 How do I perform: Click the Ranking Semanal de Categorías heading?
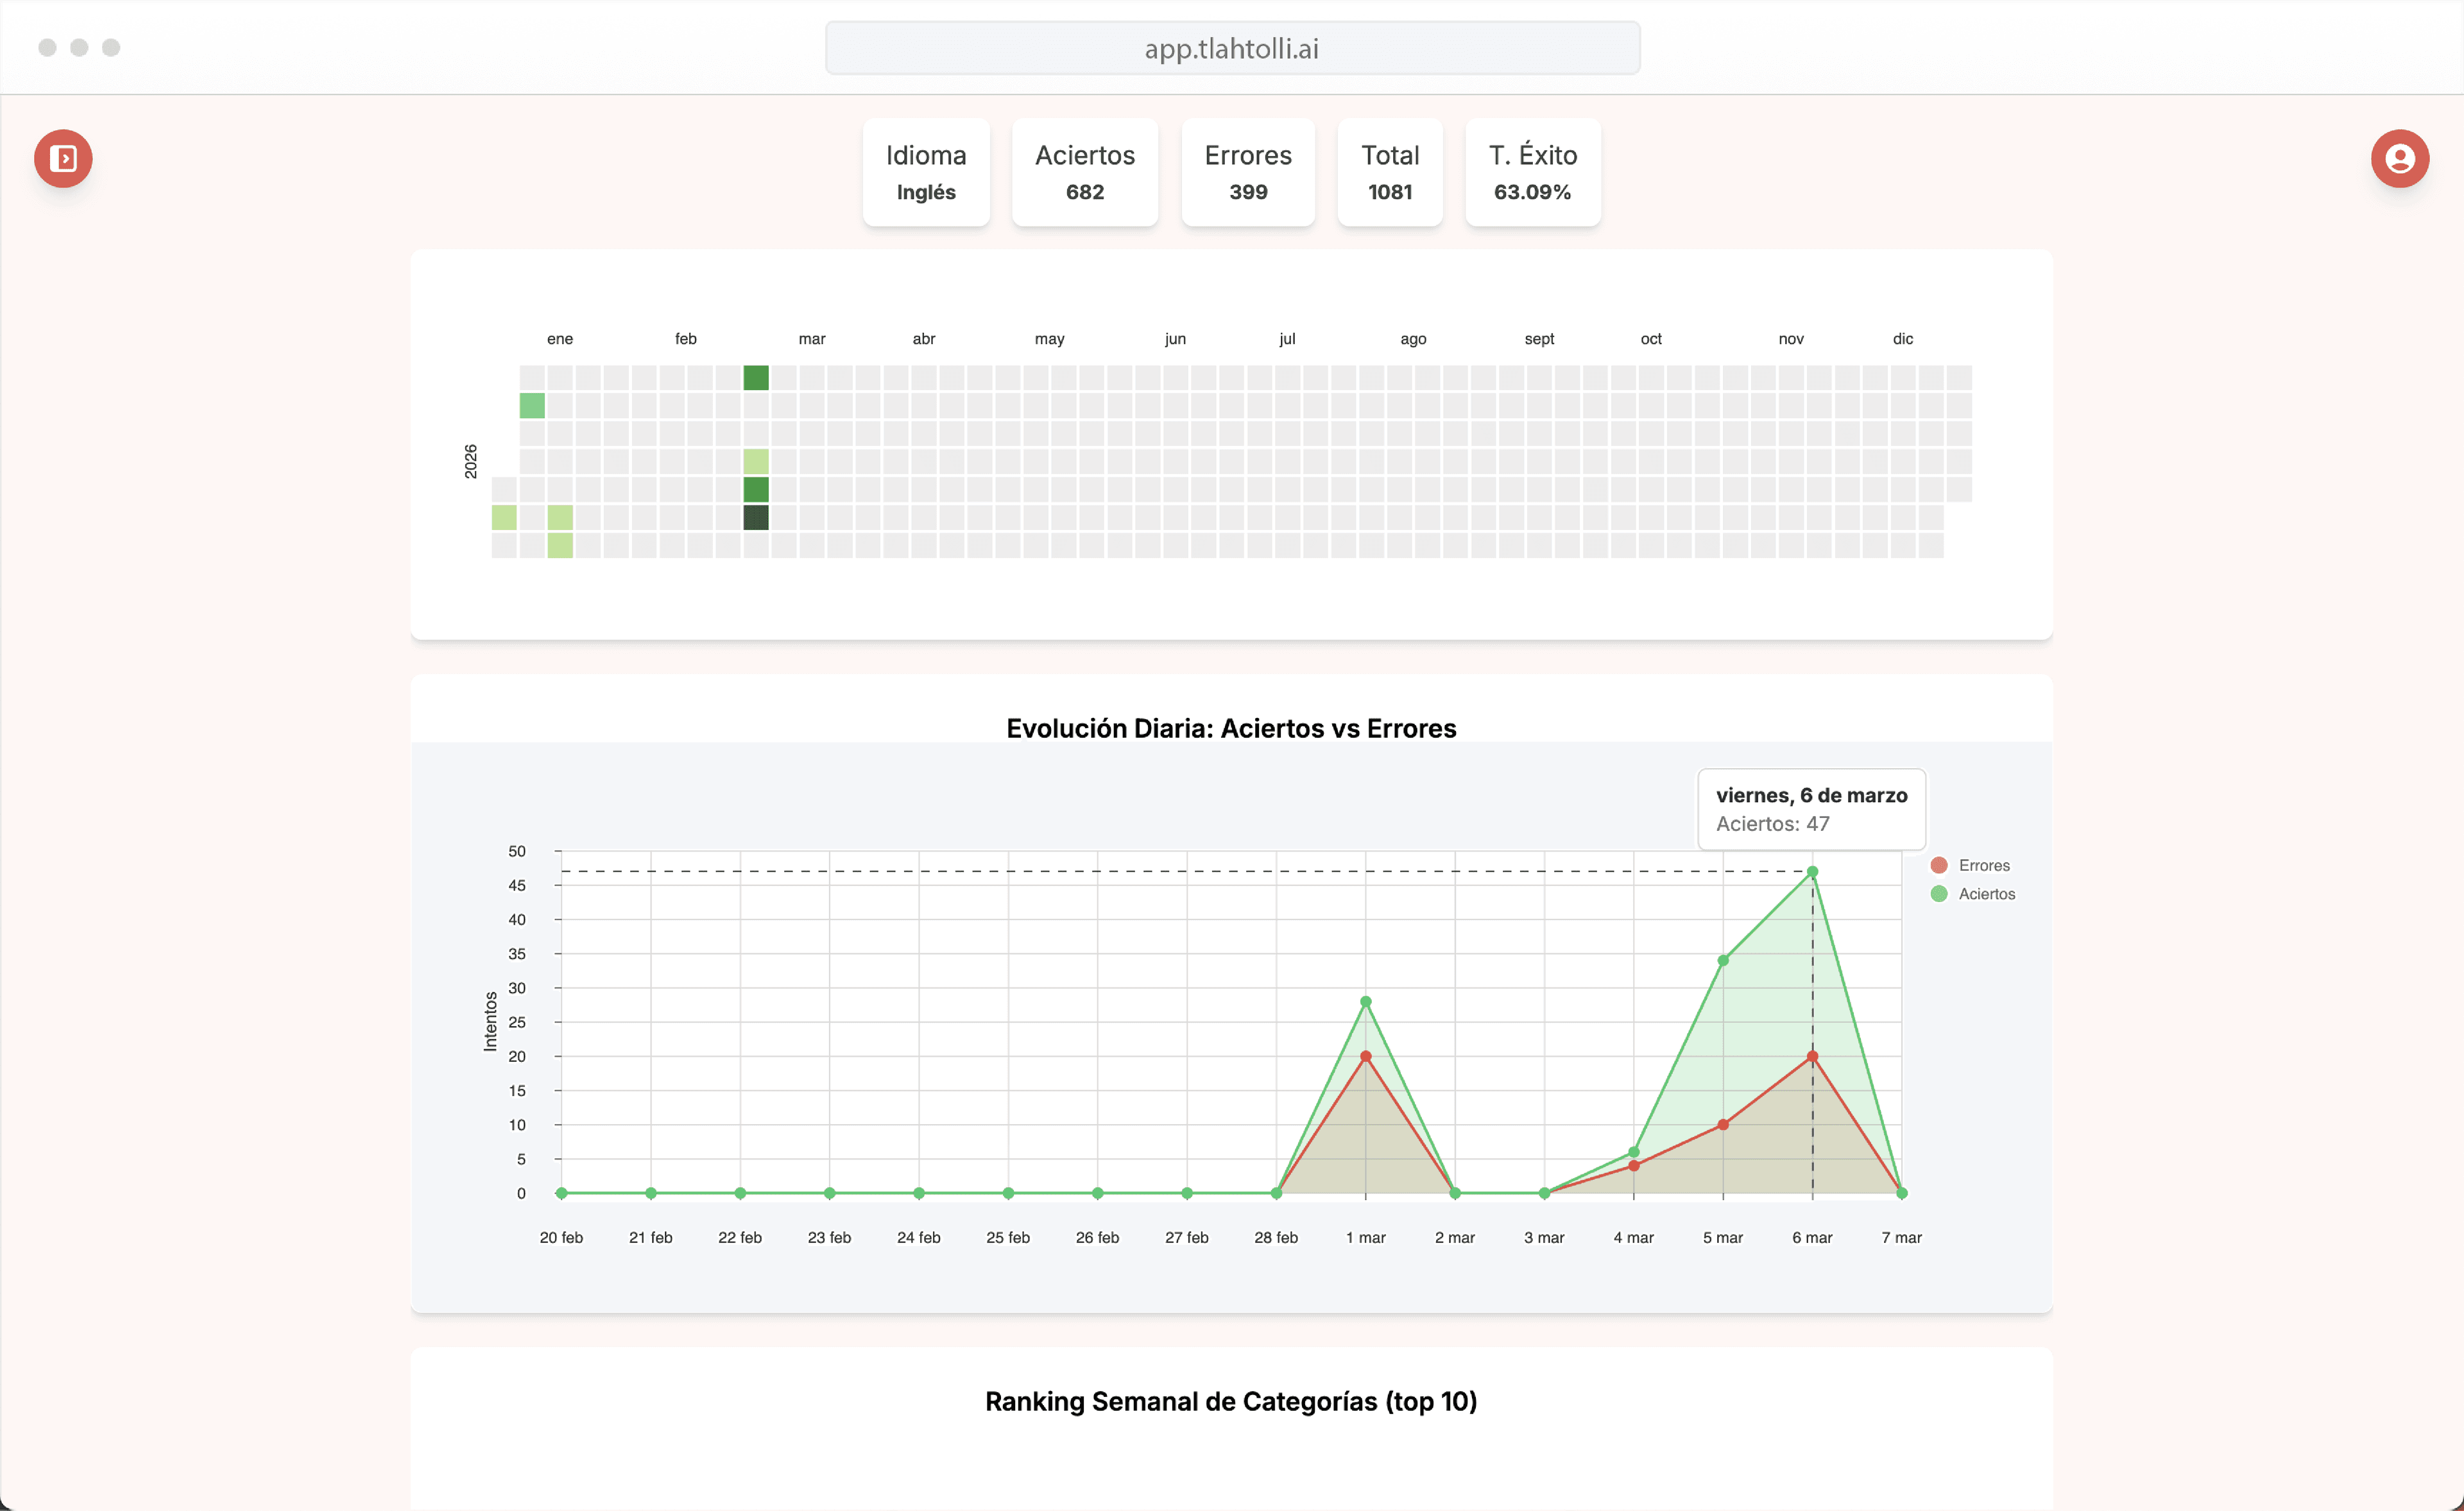coord(1231,1401)
